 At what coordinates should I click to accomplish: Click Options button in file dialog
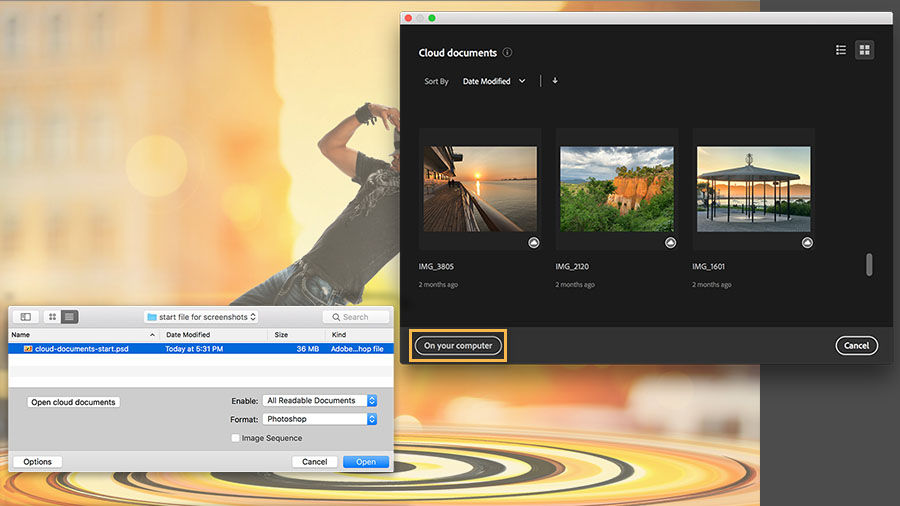tap(37, 462)
